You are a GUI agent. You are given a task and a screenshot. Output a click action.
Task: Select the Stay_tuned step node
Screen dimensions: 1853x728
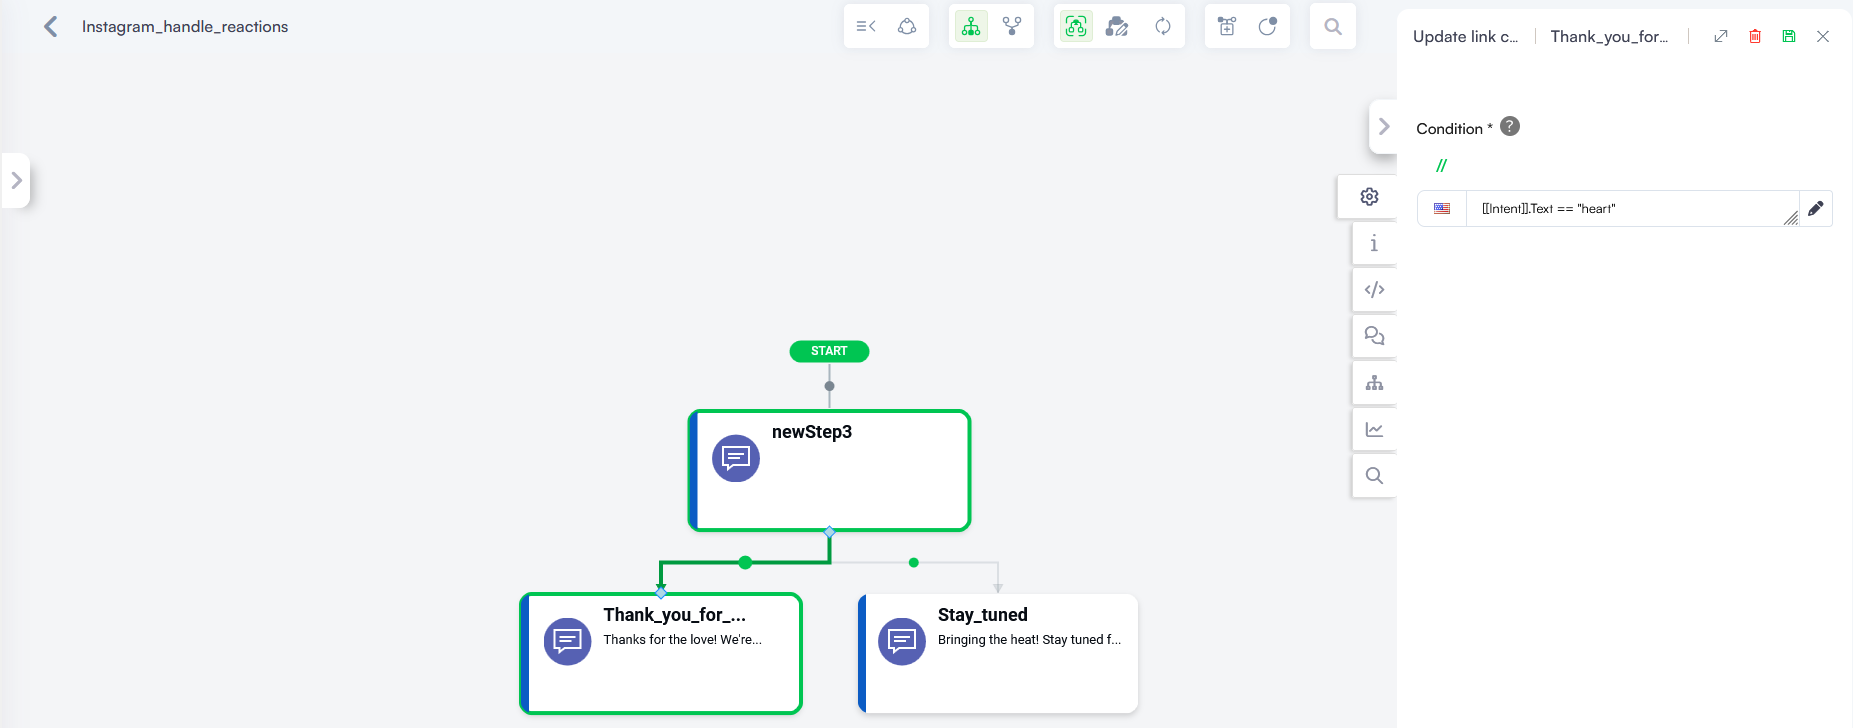998,654
